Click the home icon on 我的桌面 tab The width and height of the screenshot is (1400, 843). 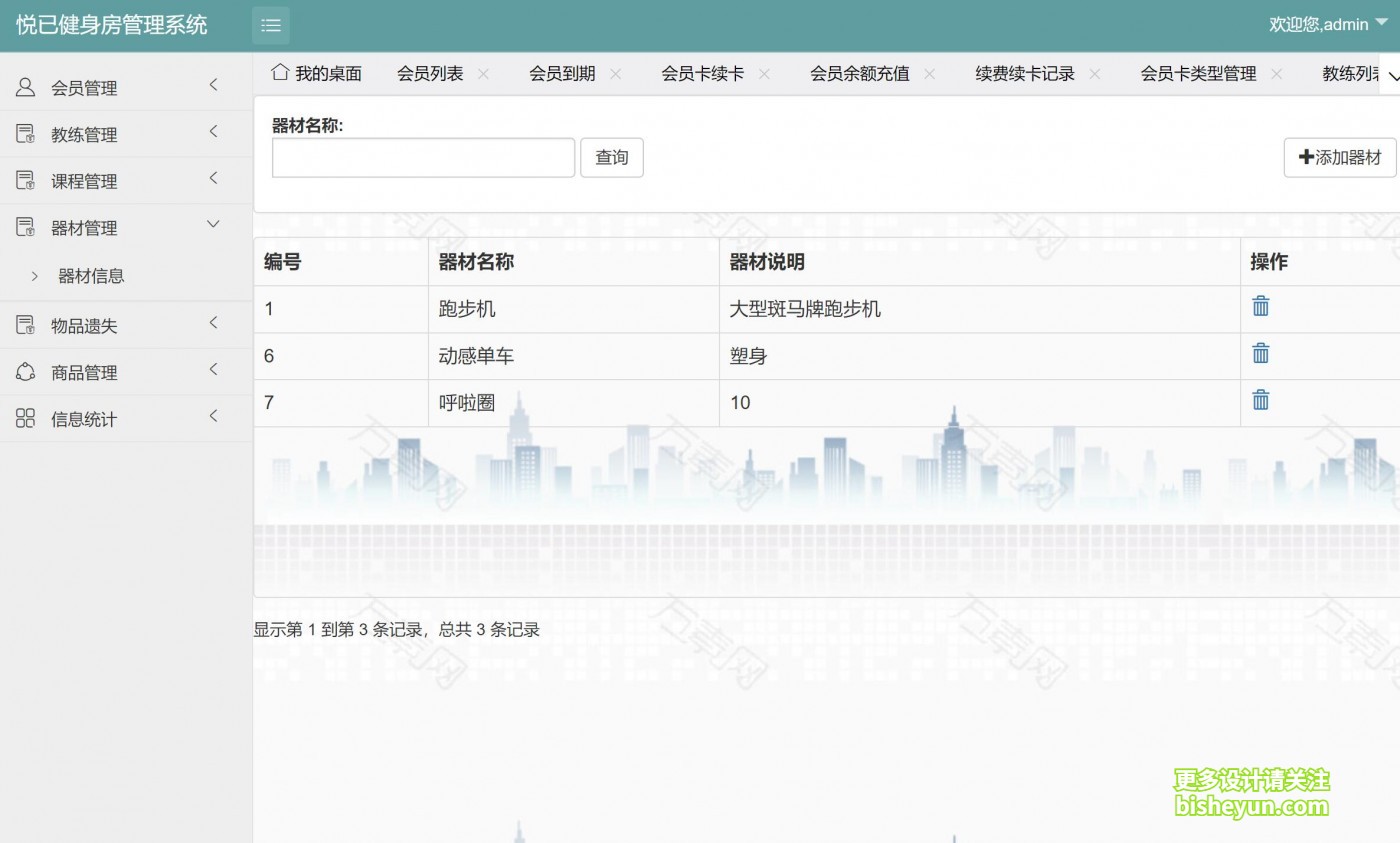[279, 71]
